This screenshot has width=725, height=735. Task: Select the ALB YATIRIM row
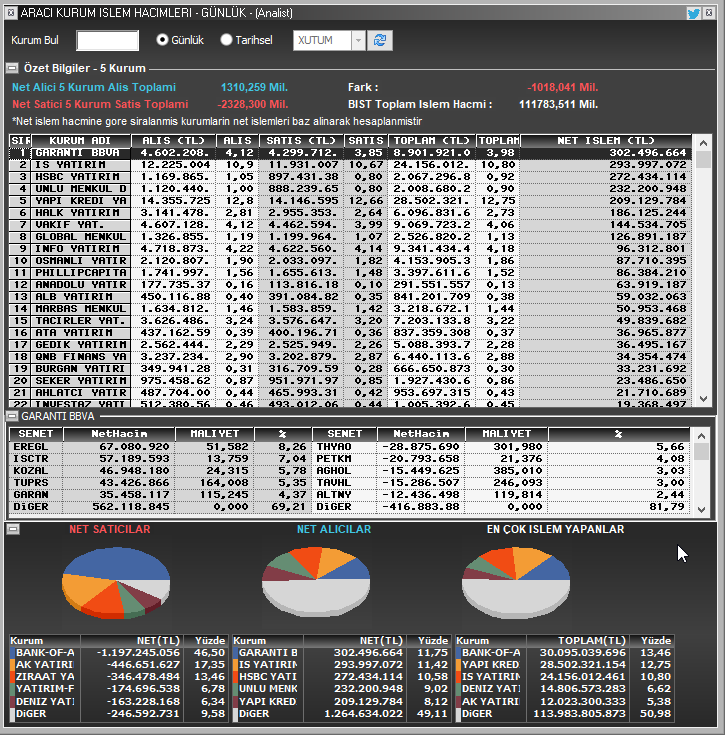(x=350, y=297)
